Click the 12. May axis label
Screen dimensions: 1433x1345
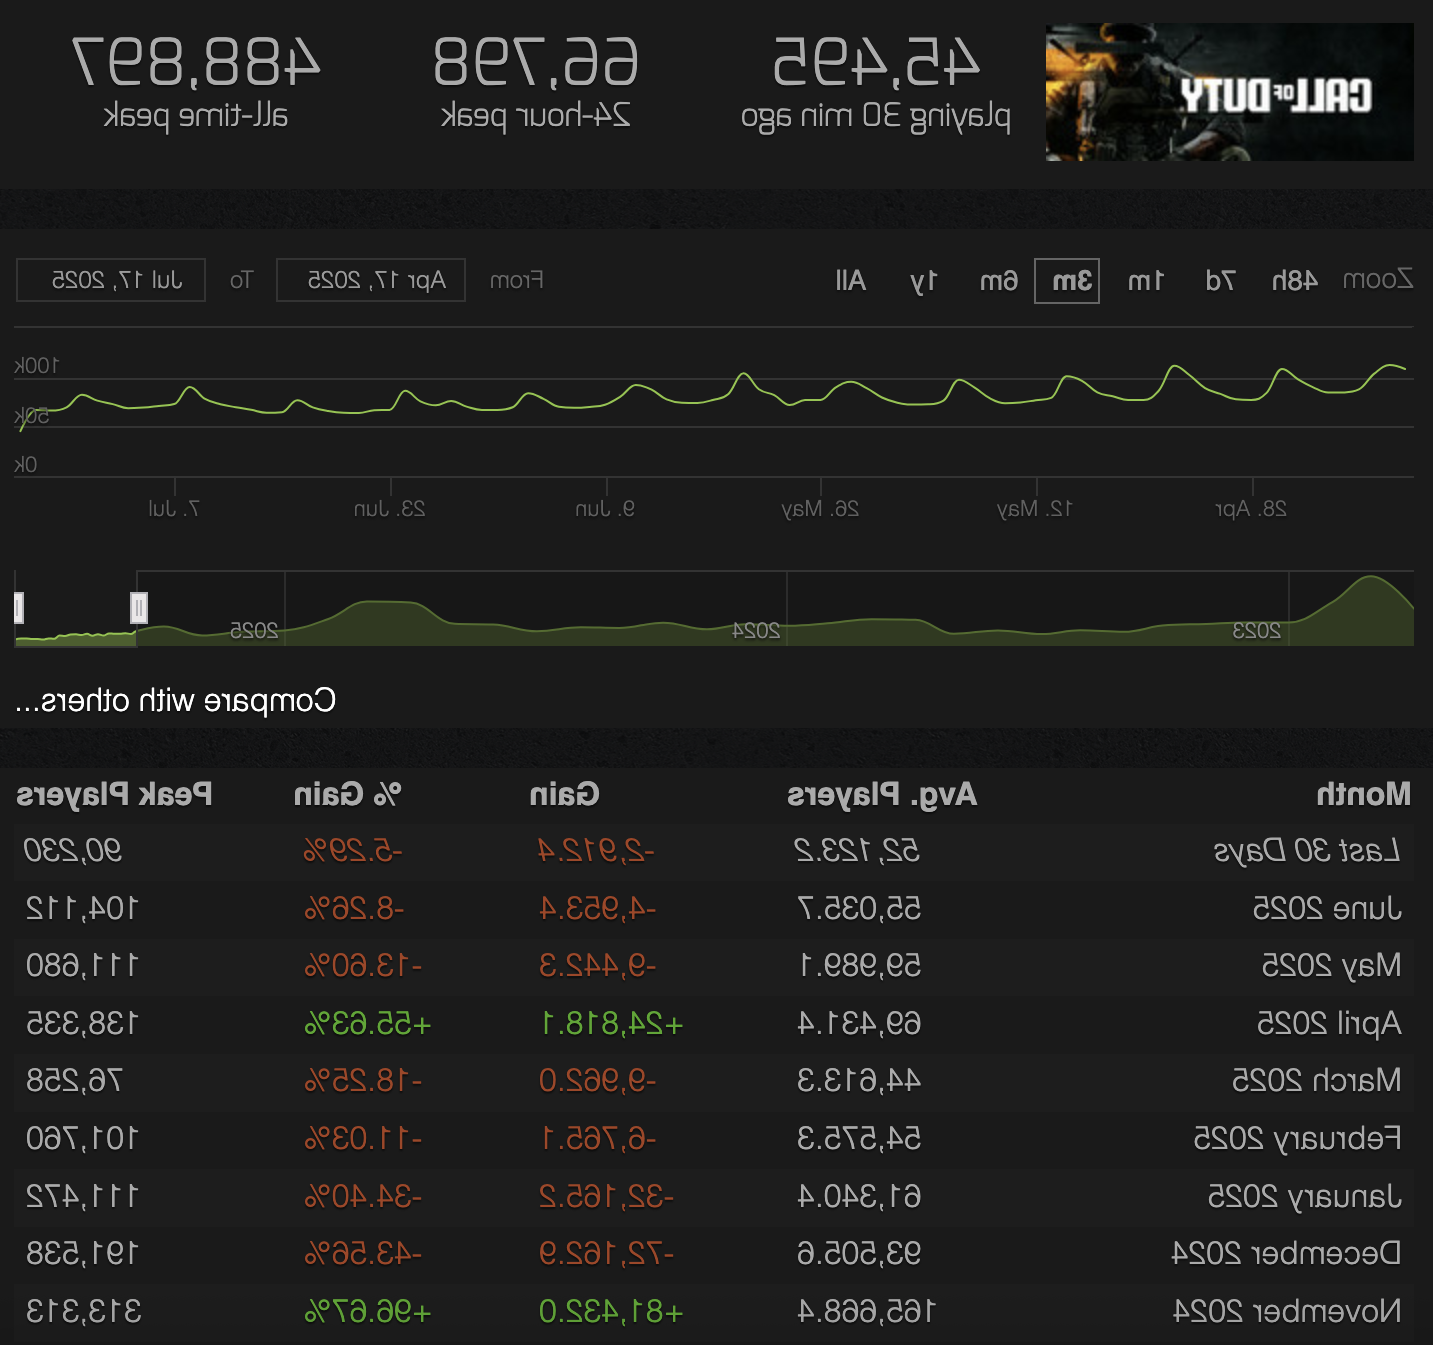(x=1034, y=509)
